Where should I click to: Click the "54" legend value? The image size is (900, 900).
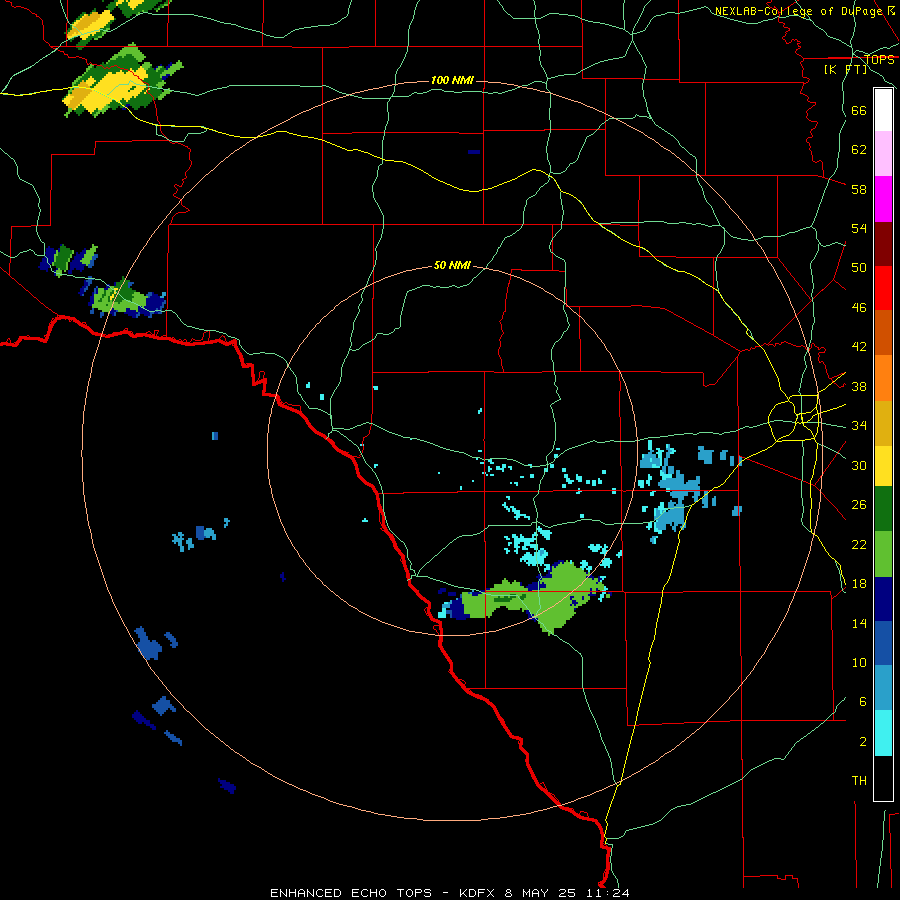tap(859, 228)
